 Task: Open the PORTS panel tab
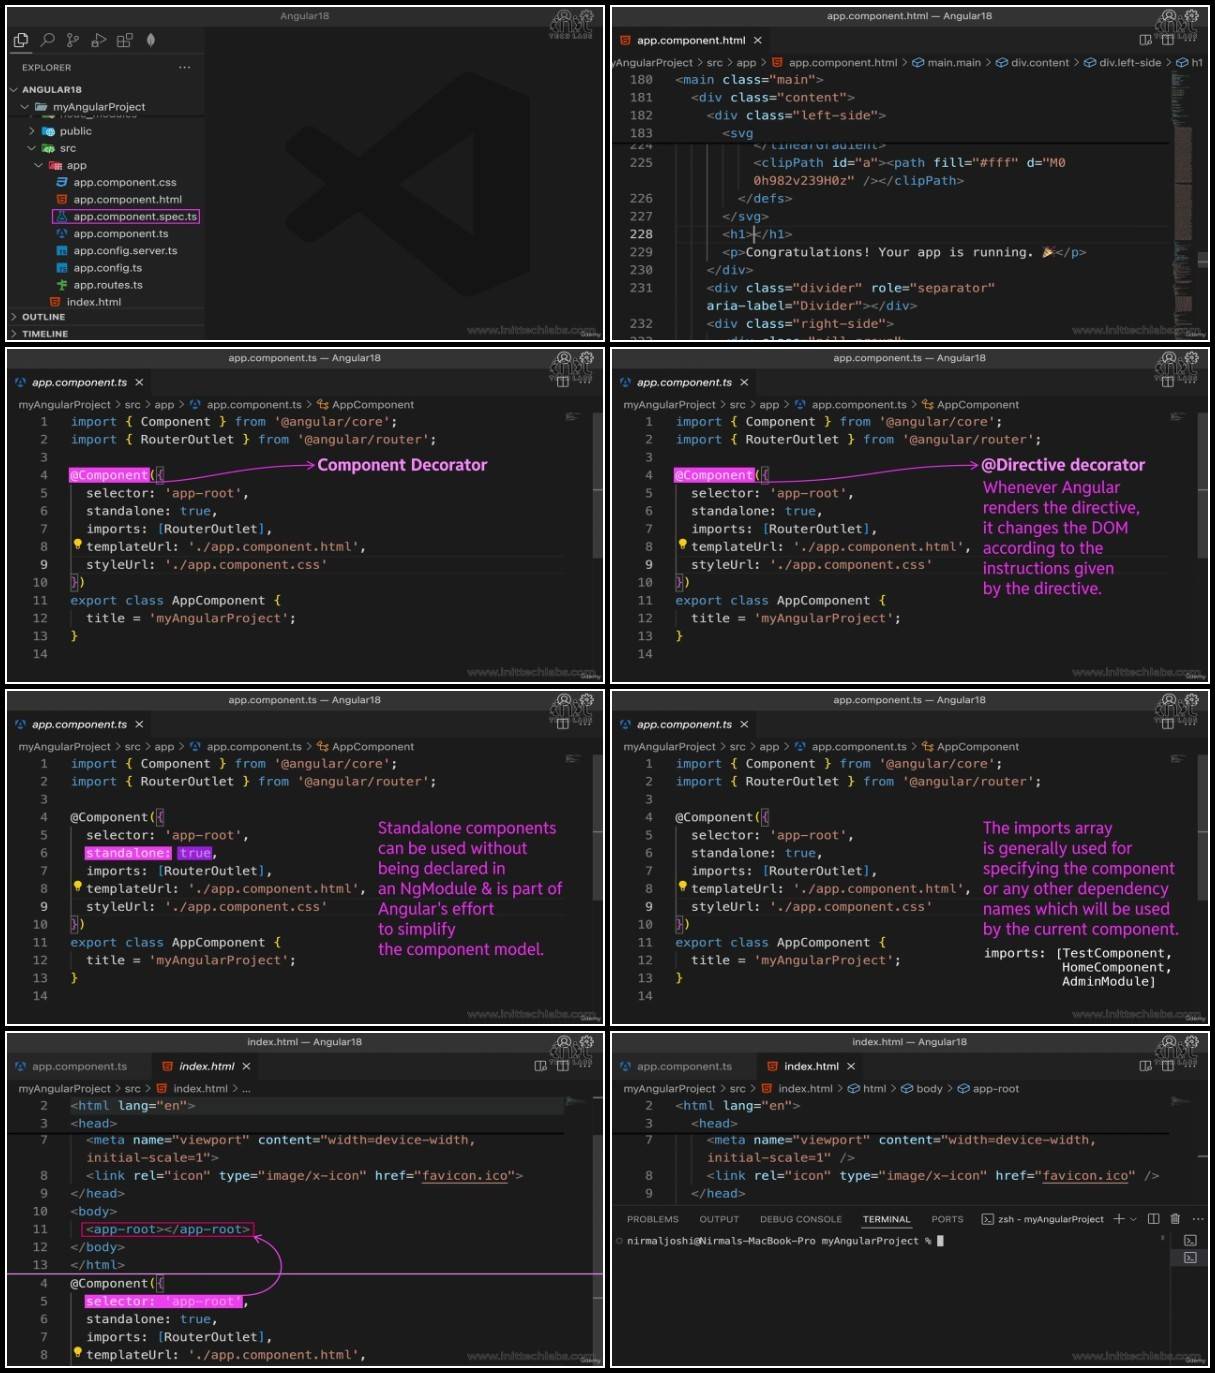click(947, 1219)
